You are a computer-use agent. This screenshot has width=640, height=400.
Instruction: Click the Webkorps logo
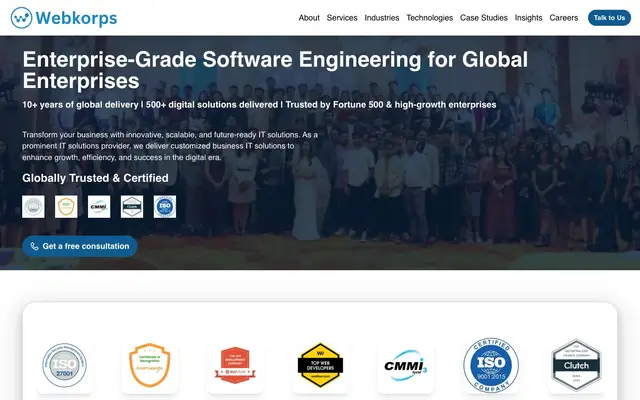coord(64,18)
